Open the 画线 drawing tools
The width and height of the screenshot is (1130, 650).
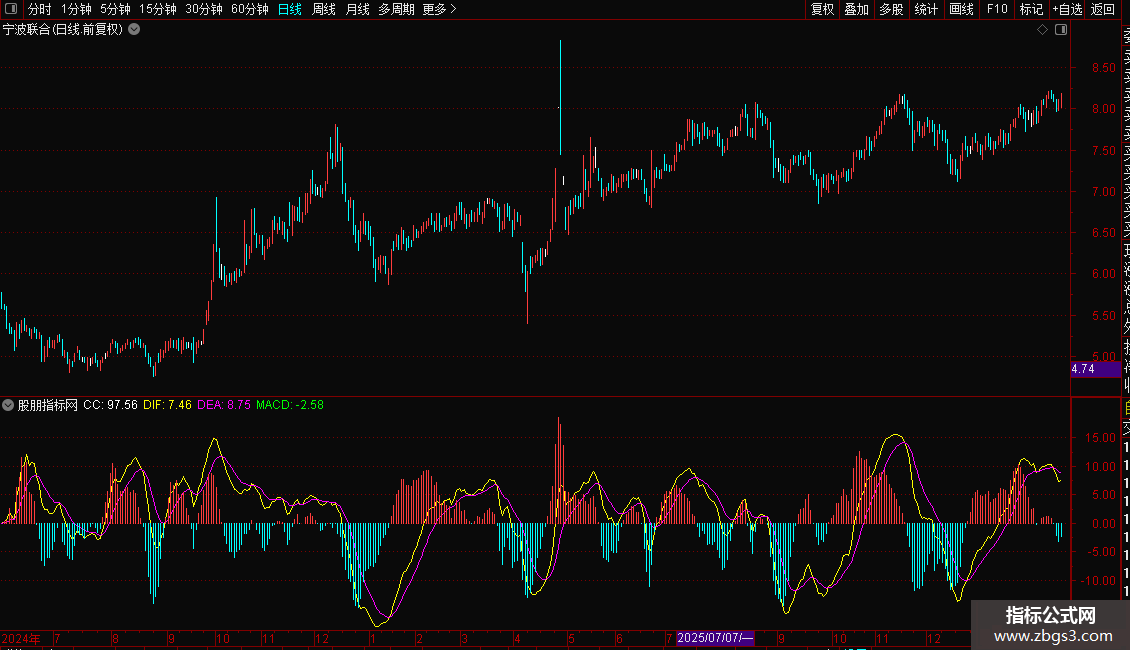click(961, 9)
